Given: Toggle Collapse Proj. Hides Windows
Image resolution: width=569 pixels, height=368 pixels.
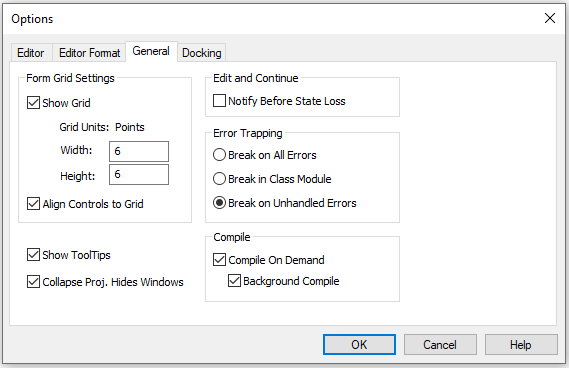Looking at the screenshot, I should (33, 282).
